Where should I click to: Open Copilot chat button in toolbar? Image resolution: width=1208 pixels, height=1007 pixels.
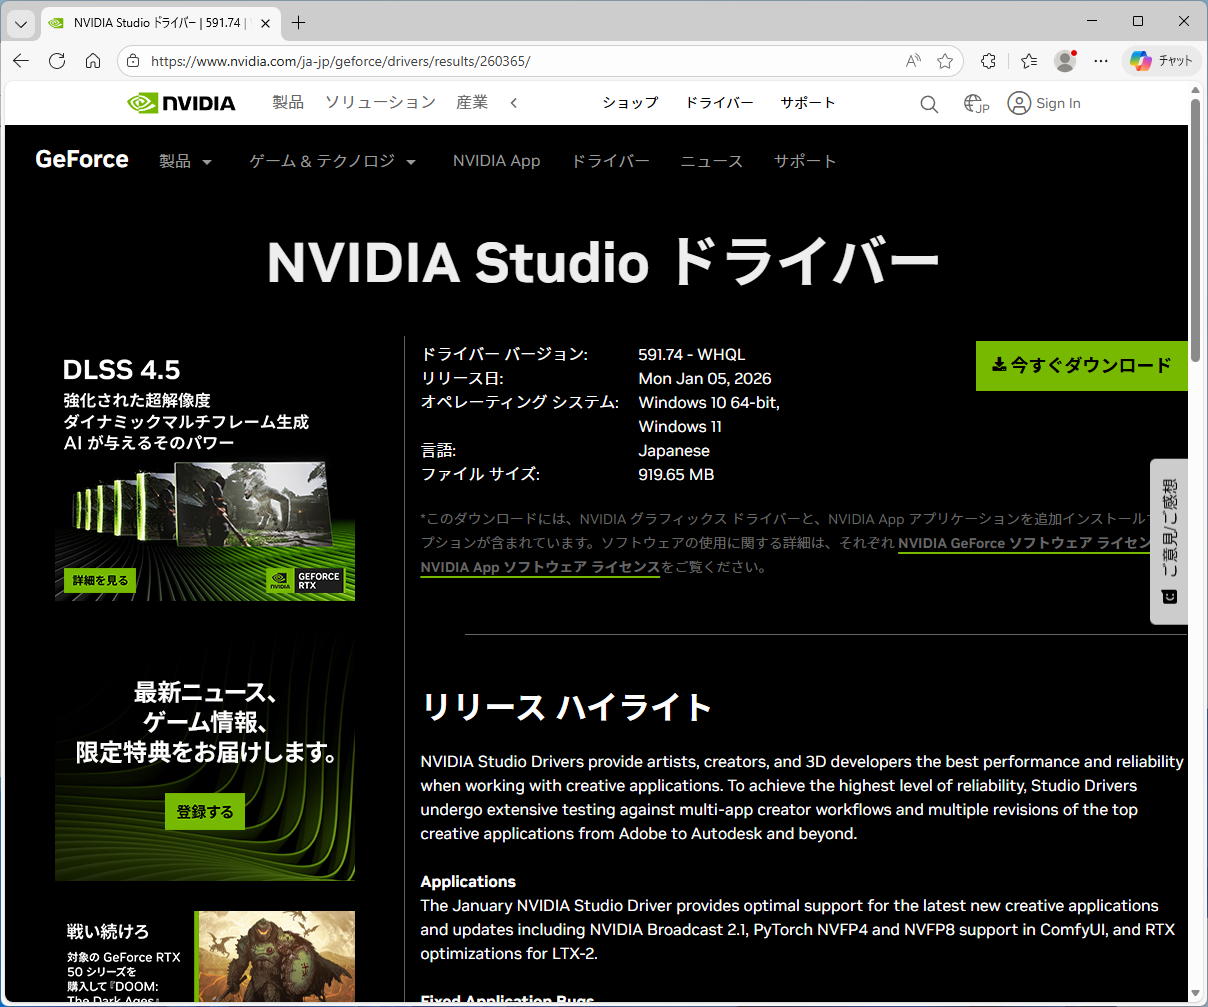pos(1160,61)
